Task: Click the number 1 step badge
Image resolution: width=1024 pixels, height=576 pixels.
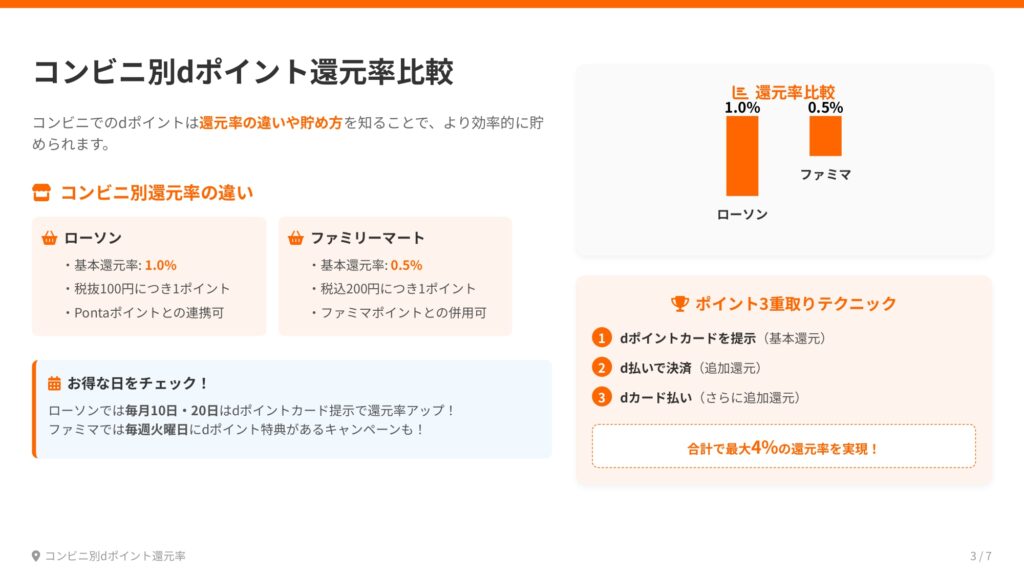Action: (601, 338)
